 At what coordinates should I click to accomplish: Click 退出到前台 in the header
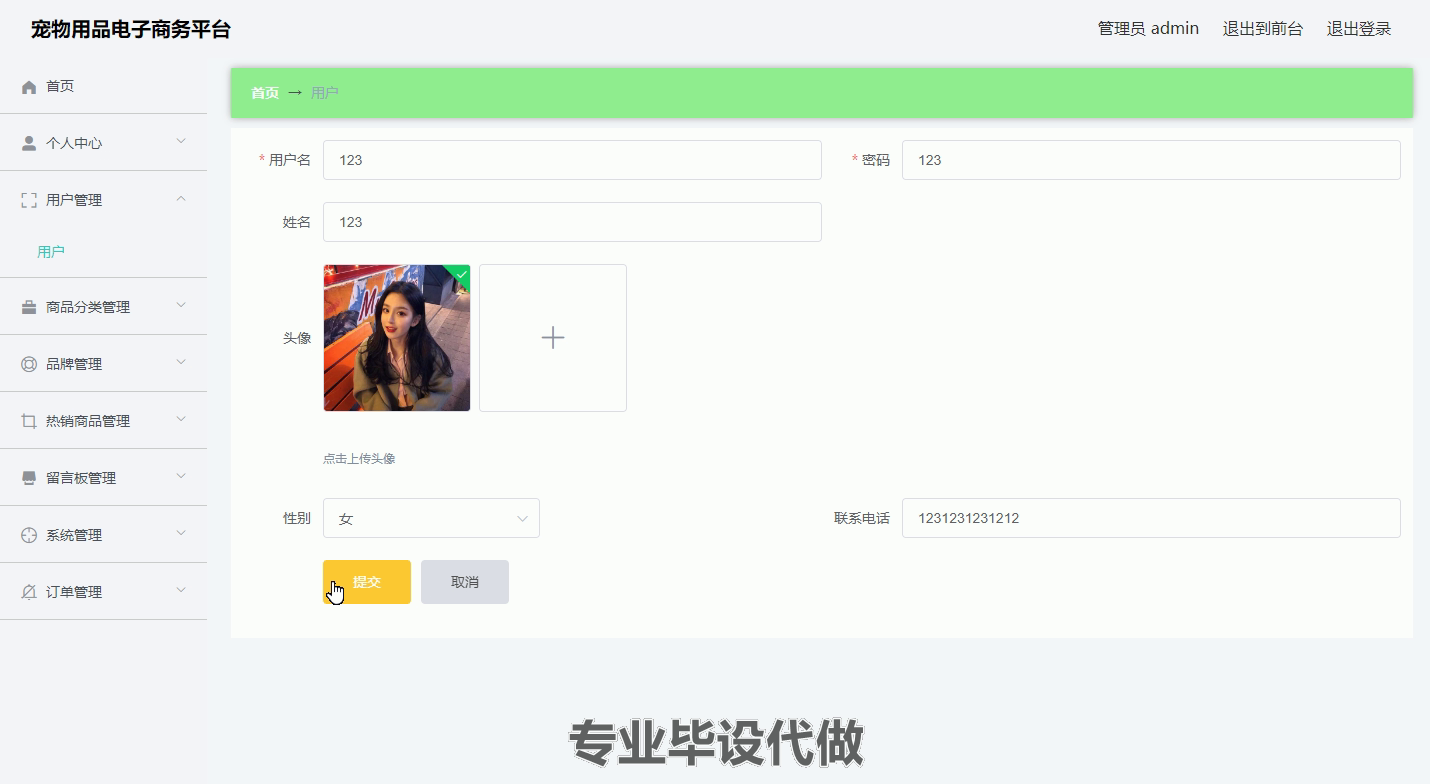(1263, 29)
